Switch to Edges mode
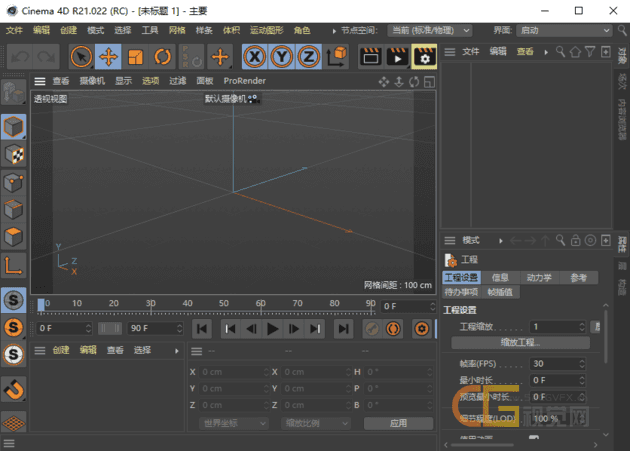 coord(13,210)
